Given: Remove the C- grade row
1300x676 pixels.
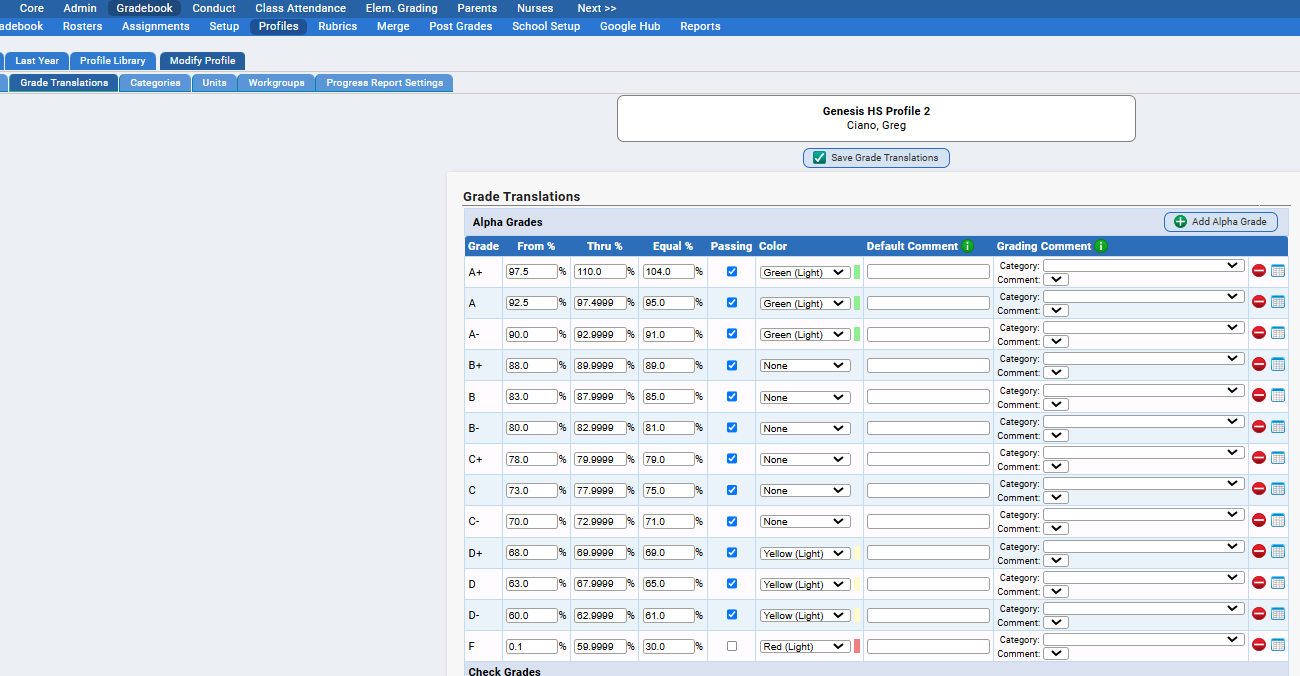Looking at the screenshot, I should pos(1259,520).
